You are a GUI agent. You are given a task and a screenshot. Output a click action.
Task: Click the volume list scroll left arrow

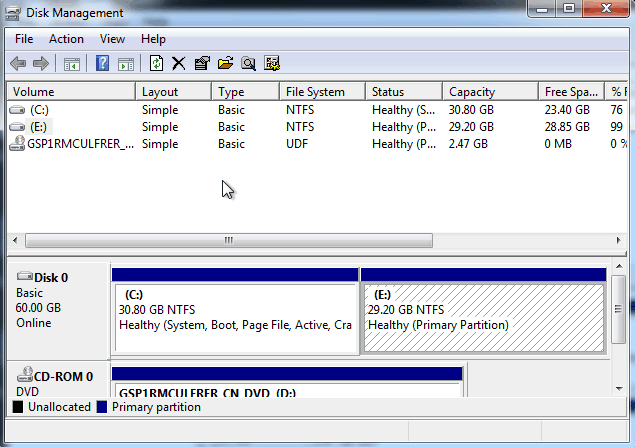15,241
